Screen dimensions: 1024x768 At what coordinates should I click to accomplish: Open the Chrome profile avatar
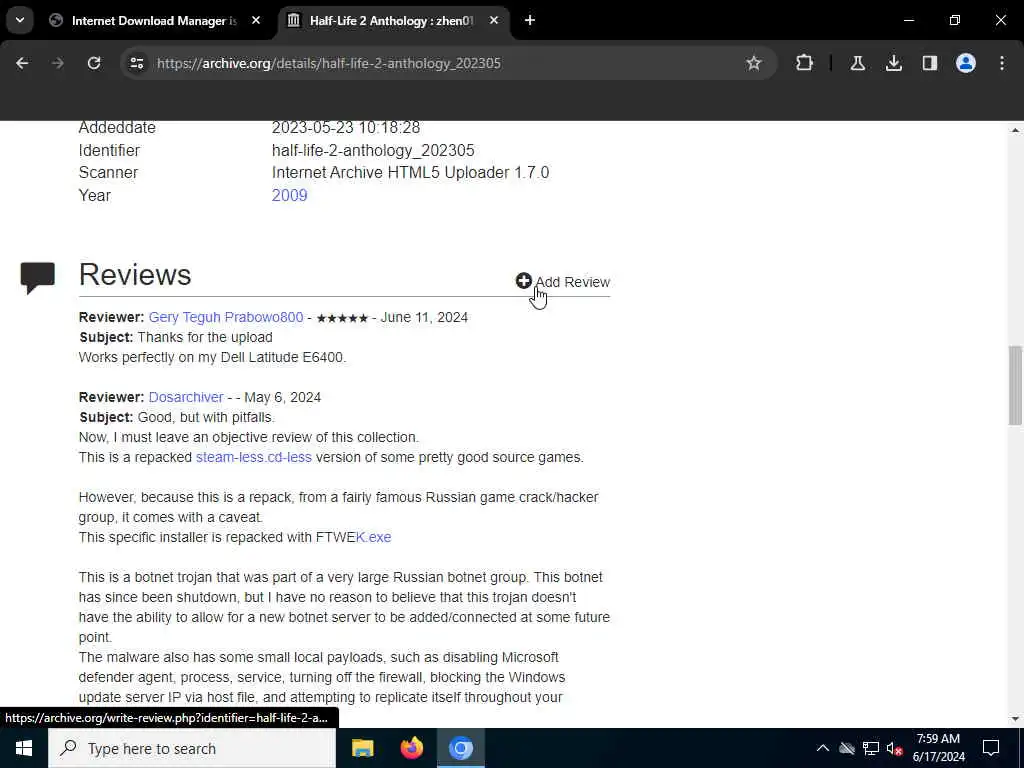pos(965,63)
